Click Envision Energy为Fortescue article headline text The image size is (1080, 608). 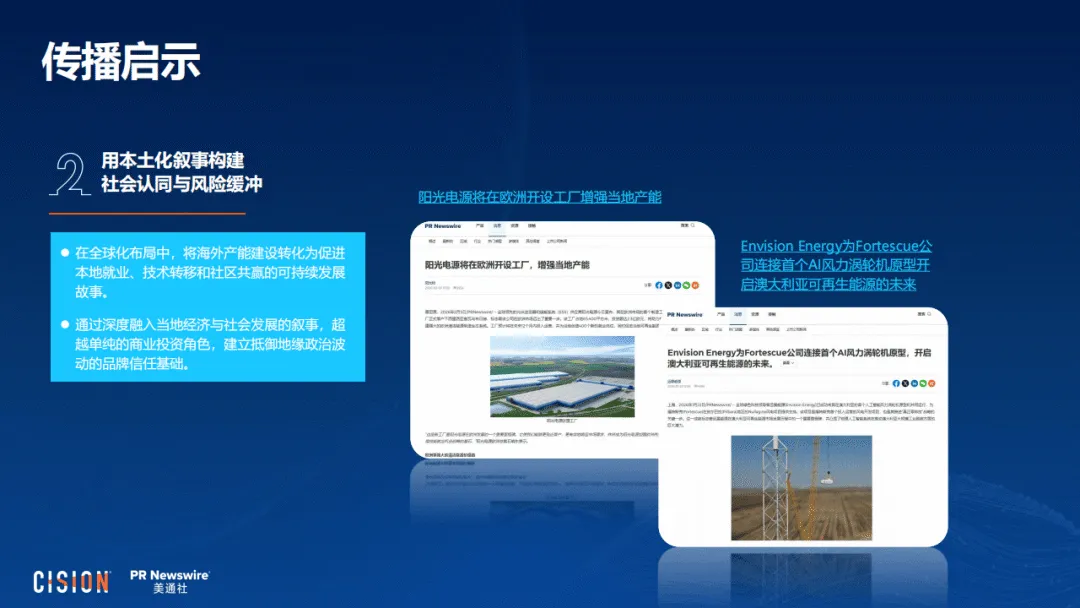pyautogui.click(x=799, y=358)
